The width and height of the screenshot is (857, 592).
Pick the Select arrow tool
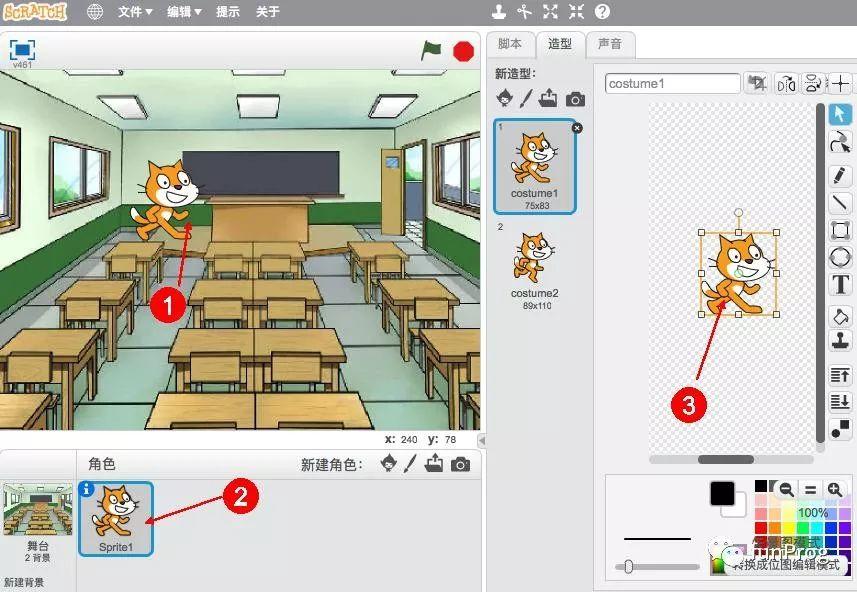(x=840, y=114)
